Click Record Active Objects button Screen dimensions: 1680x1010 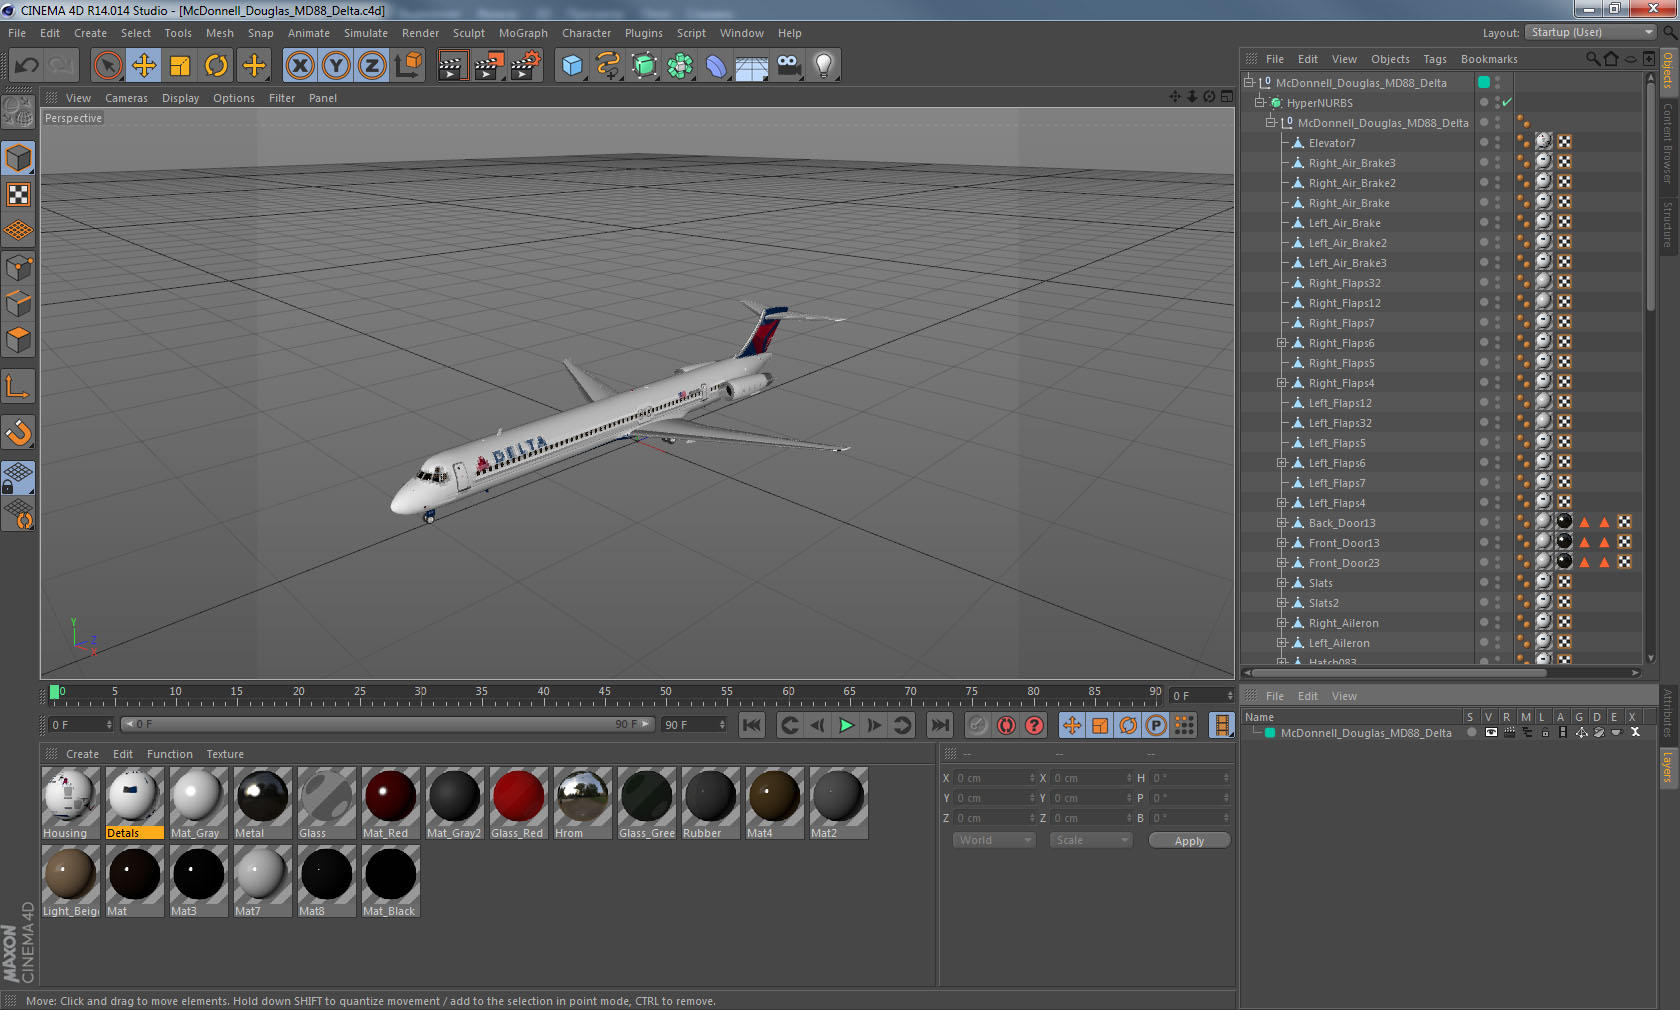pyautogui.click(x=978, y=725)
